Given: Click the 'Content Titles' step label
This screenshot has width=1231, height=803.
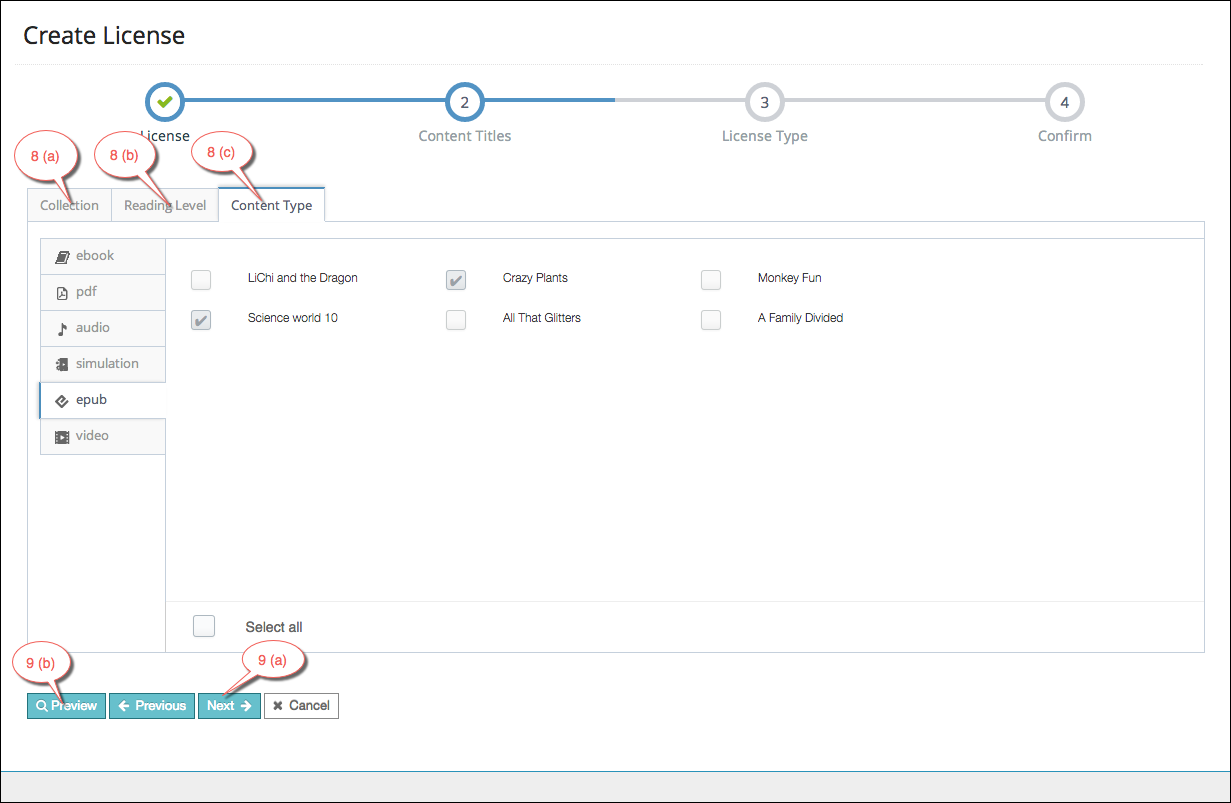Looking at the screenshot, I should click(x=465, y=136).
